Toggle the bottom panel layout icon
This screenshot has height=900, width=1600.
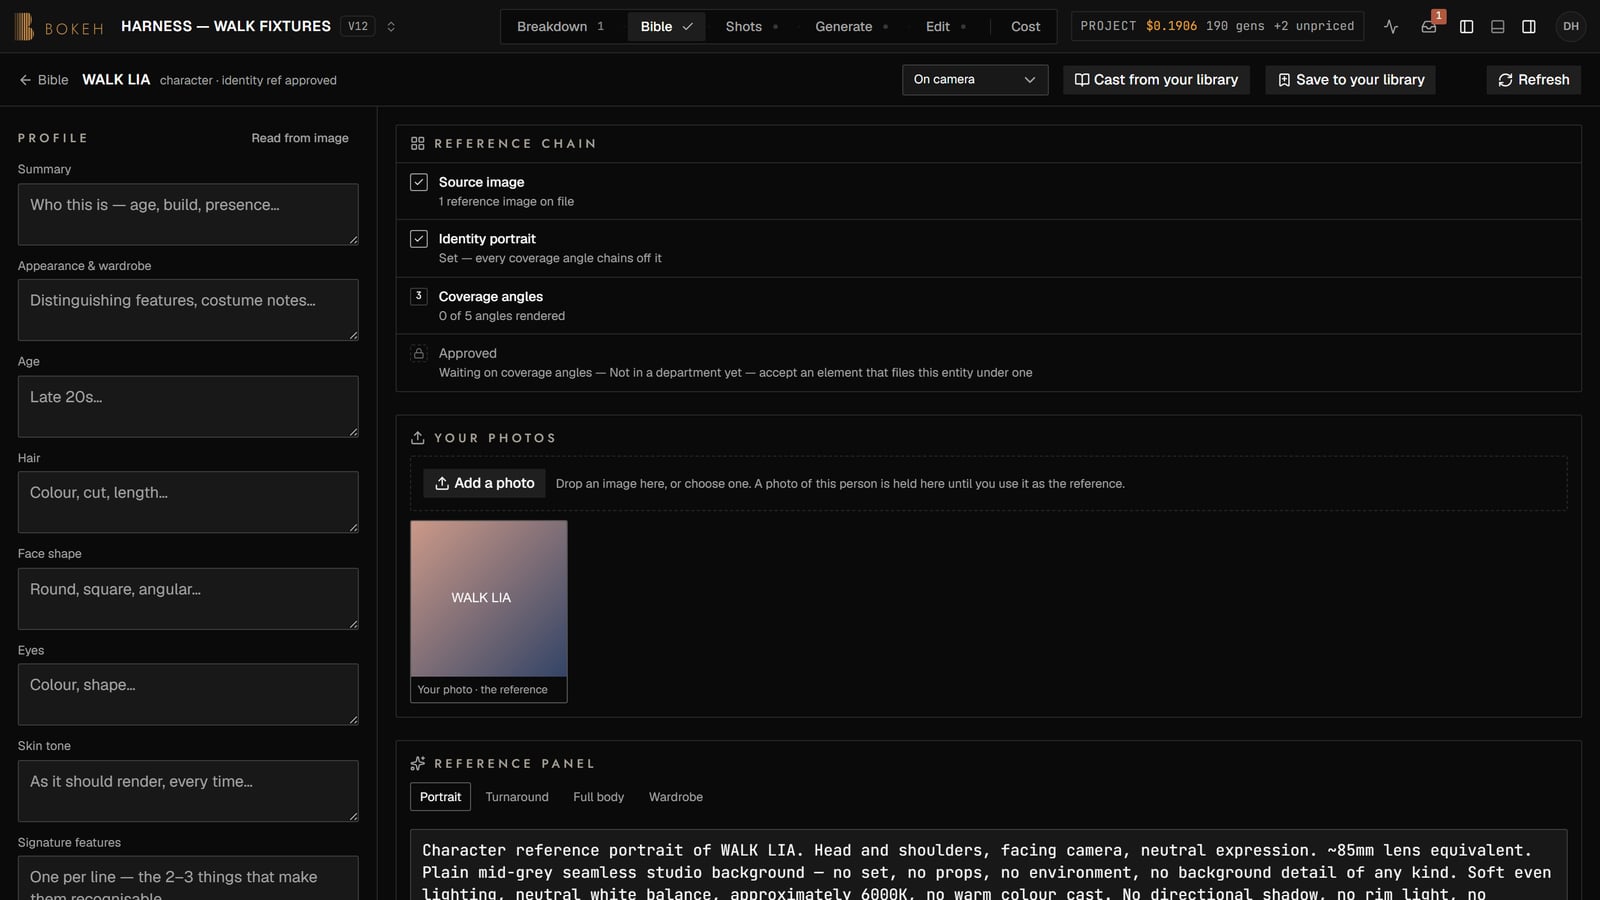point(1498,27)
